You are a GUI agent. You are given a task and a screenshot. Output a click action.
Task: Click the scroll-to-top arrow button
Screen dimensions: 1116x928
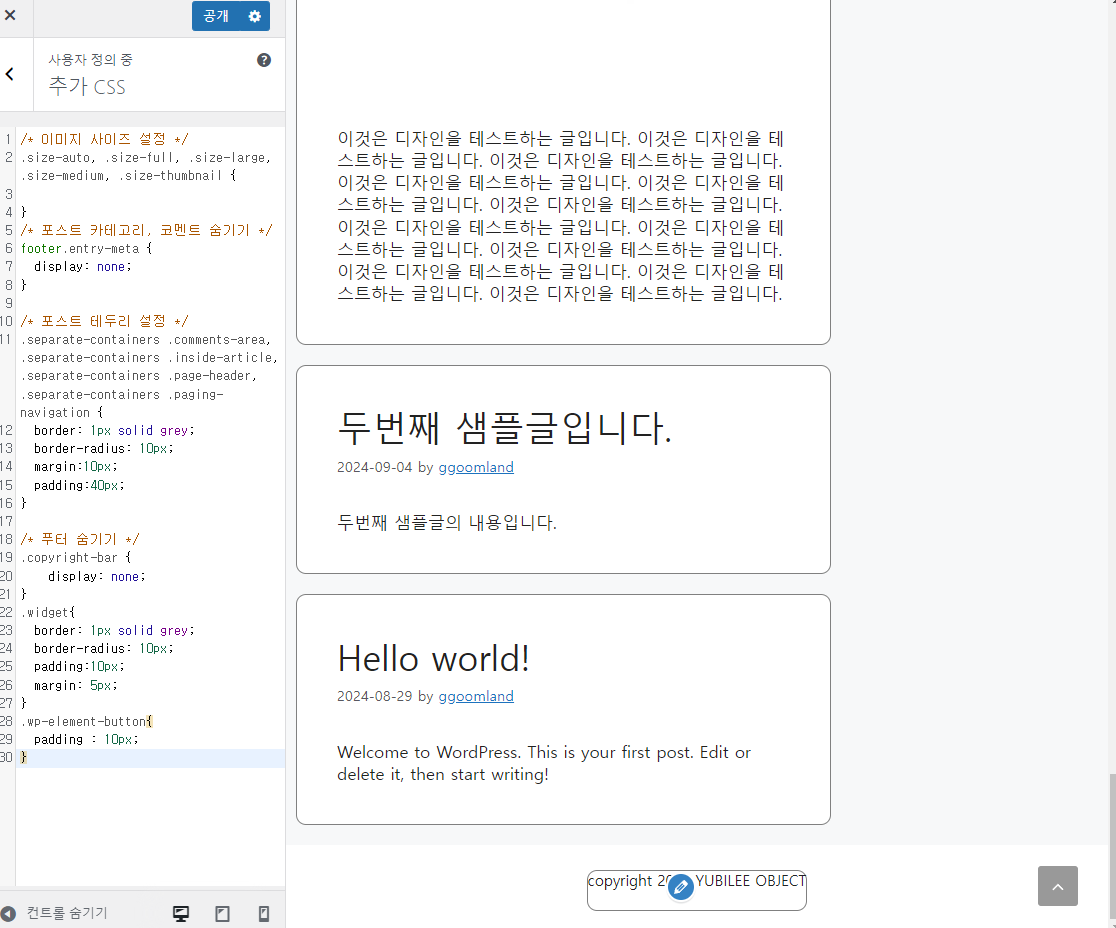(1058, 886)
